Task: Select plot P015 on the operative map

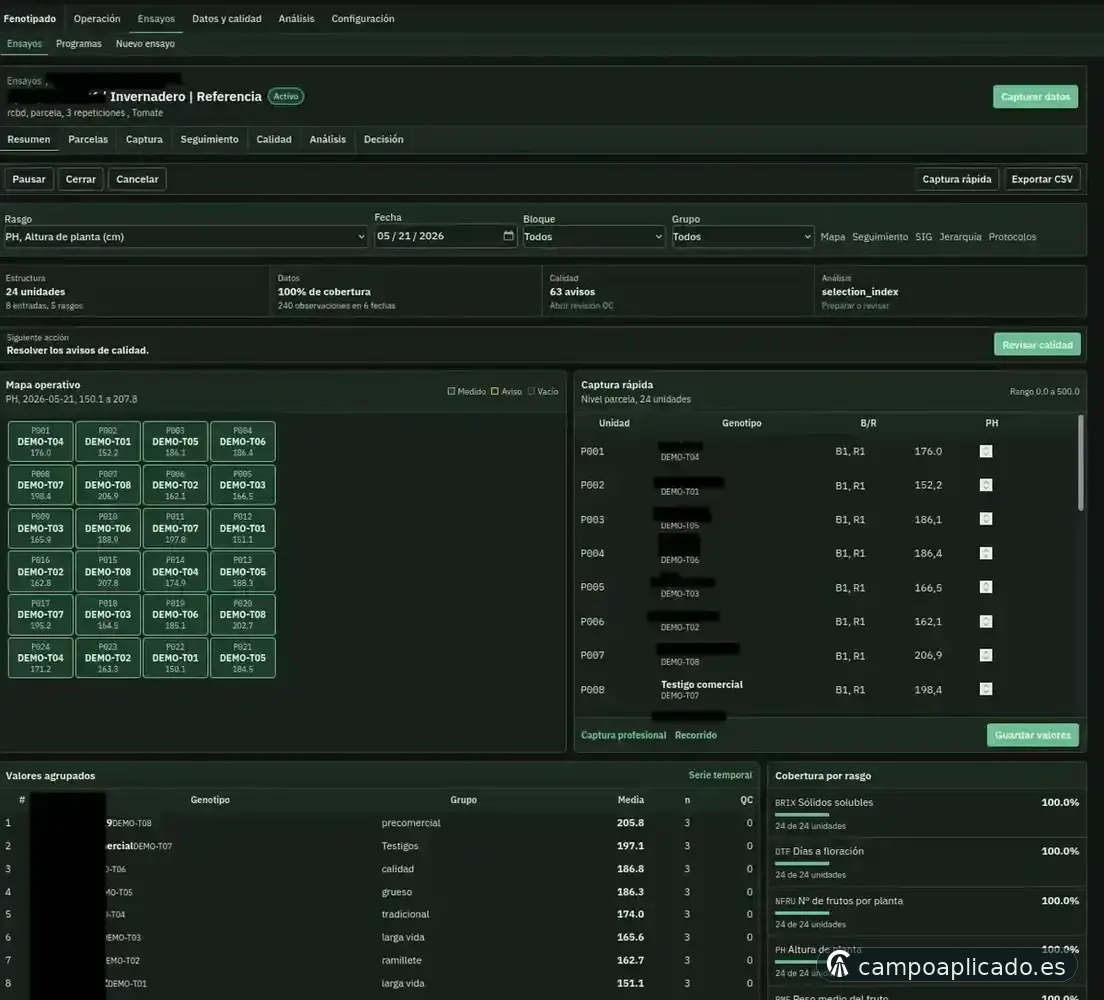Action: point(108,571)
